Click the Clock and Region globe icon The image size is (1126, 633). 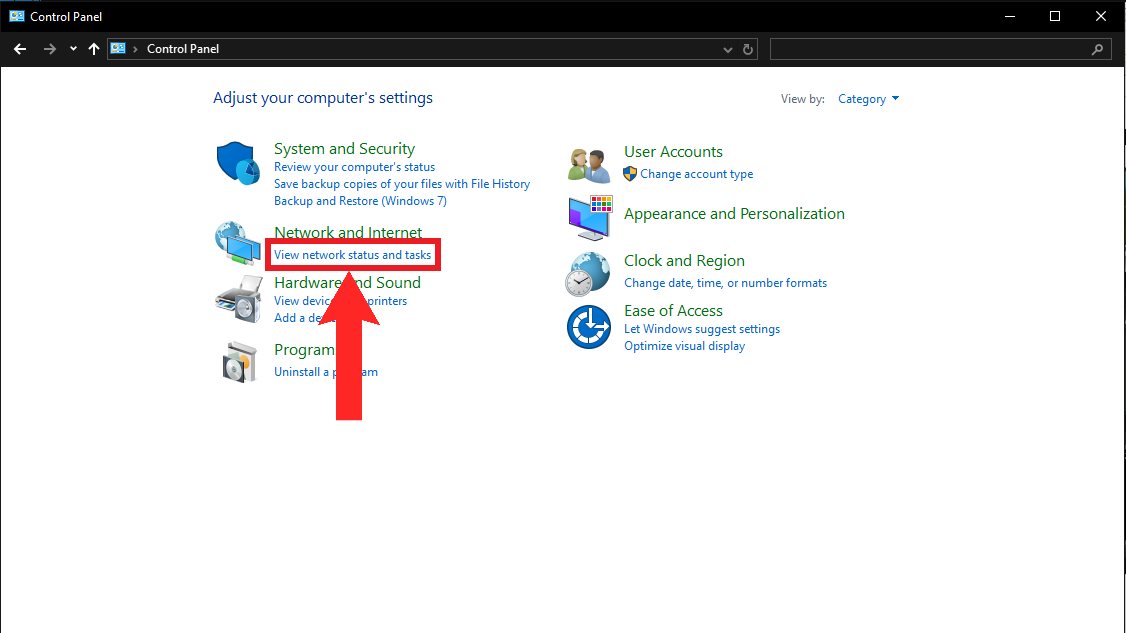[588, 273]
